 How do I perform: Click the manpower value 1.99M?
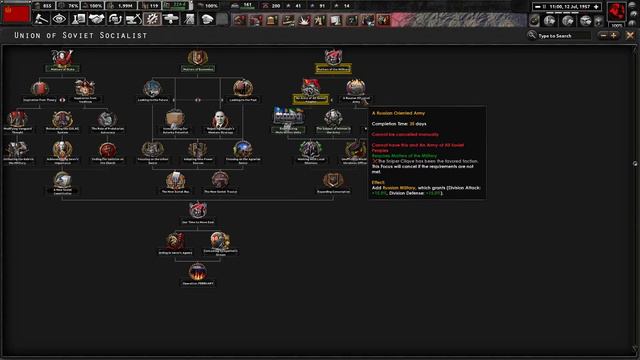coord(125,6)
